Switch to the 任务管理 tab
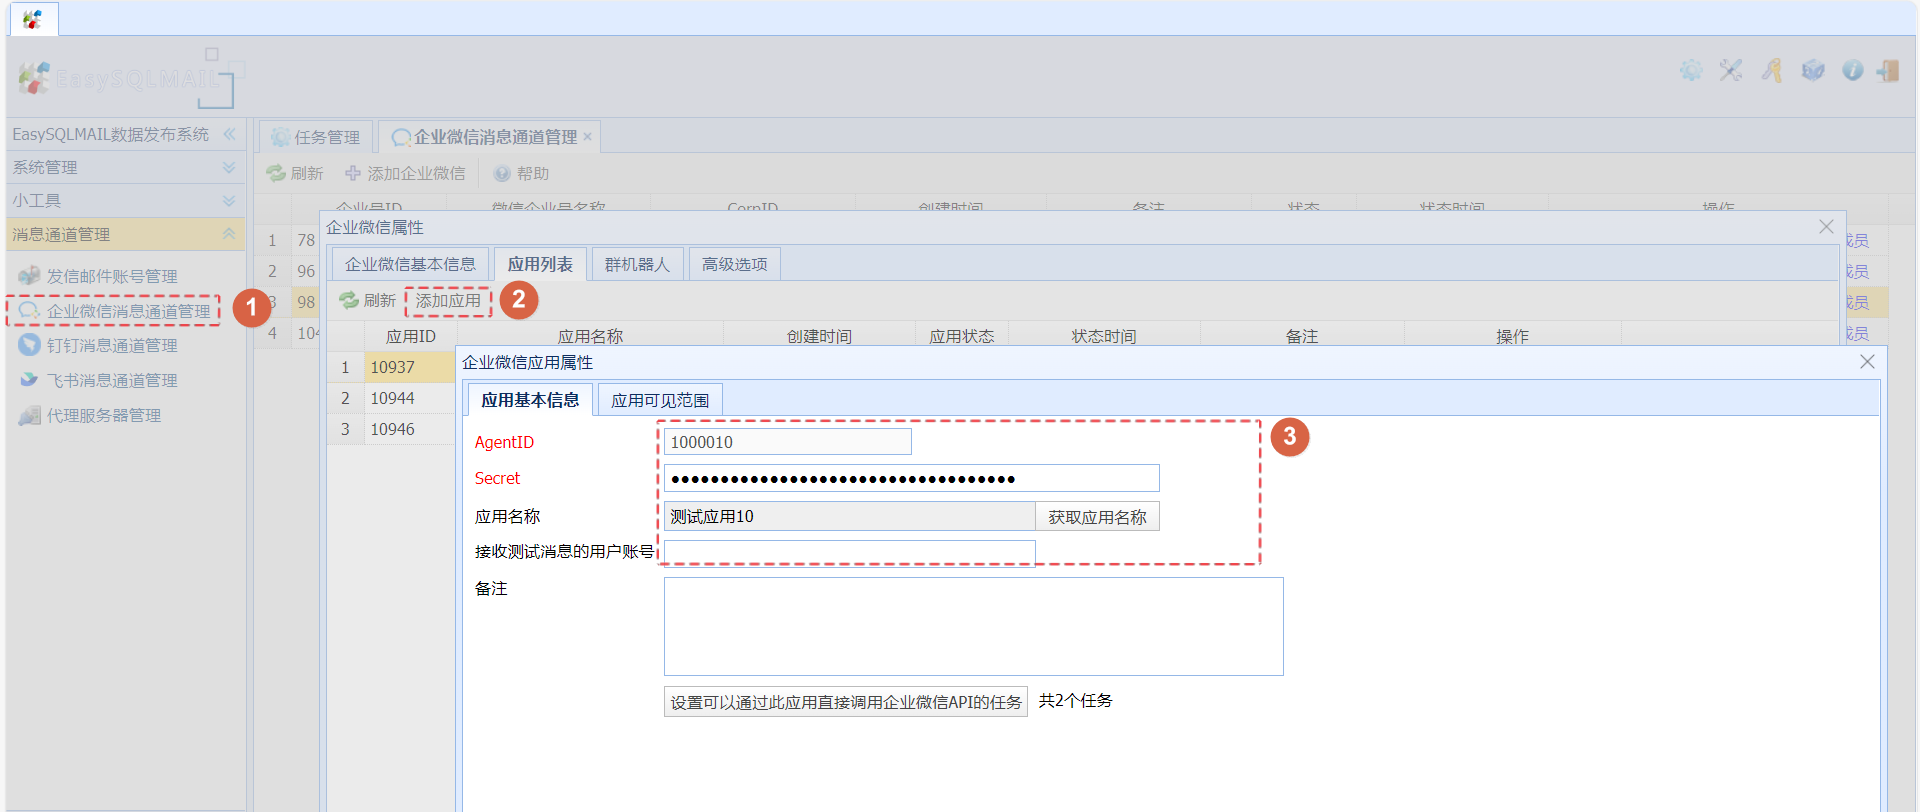Viewport: 1920px width, 812px height. point(316,137)
